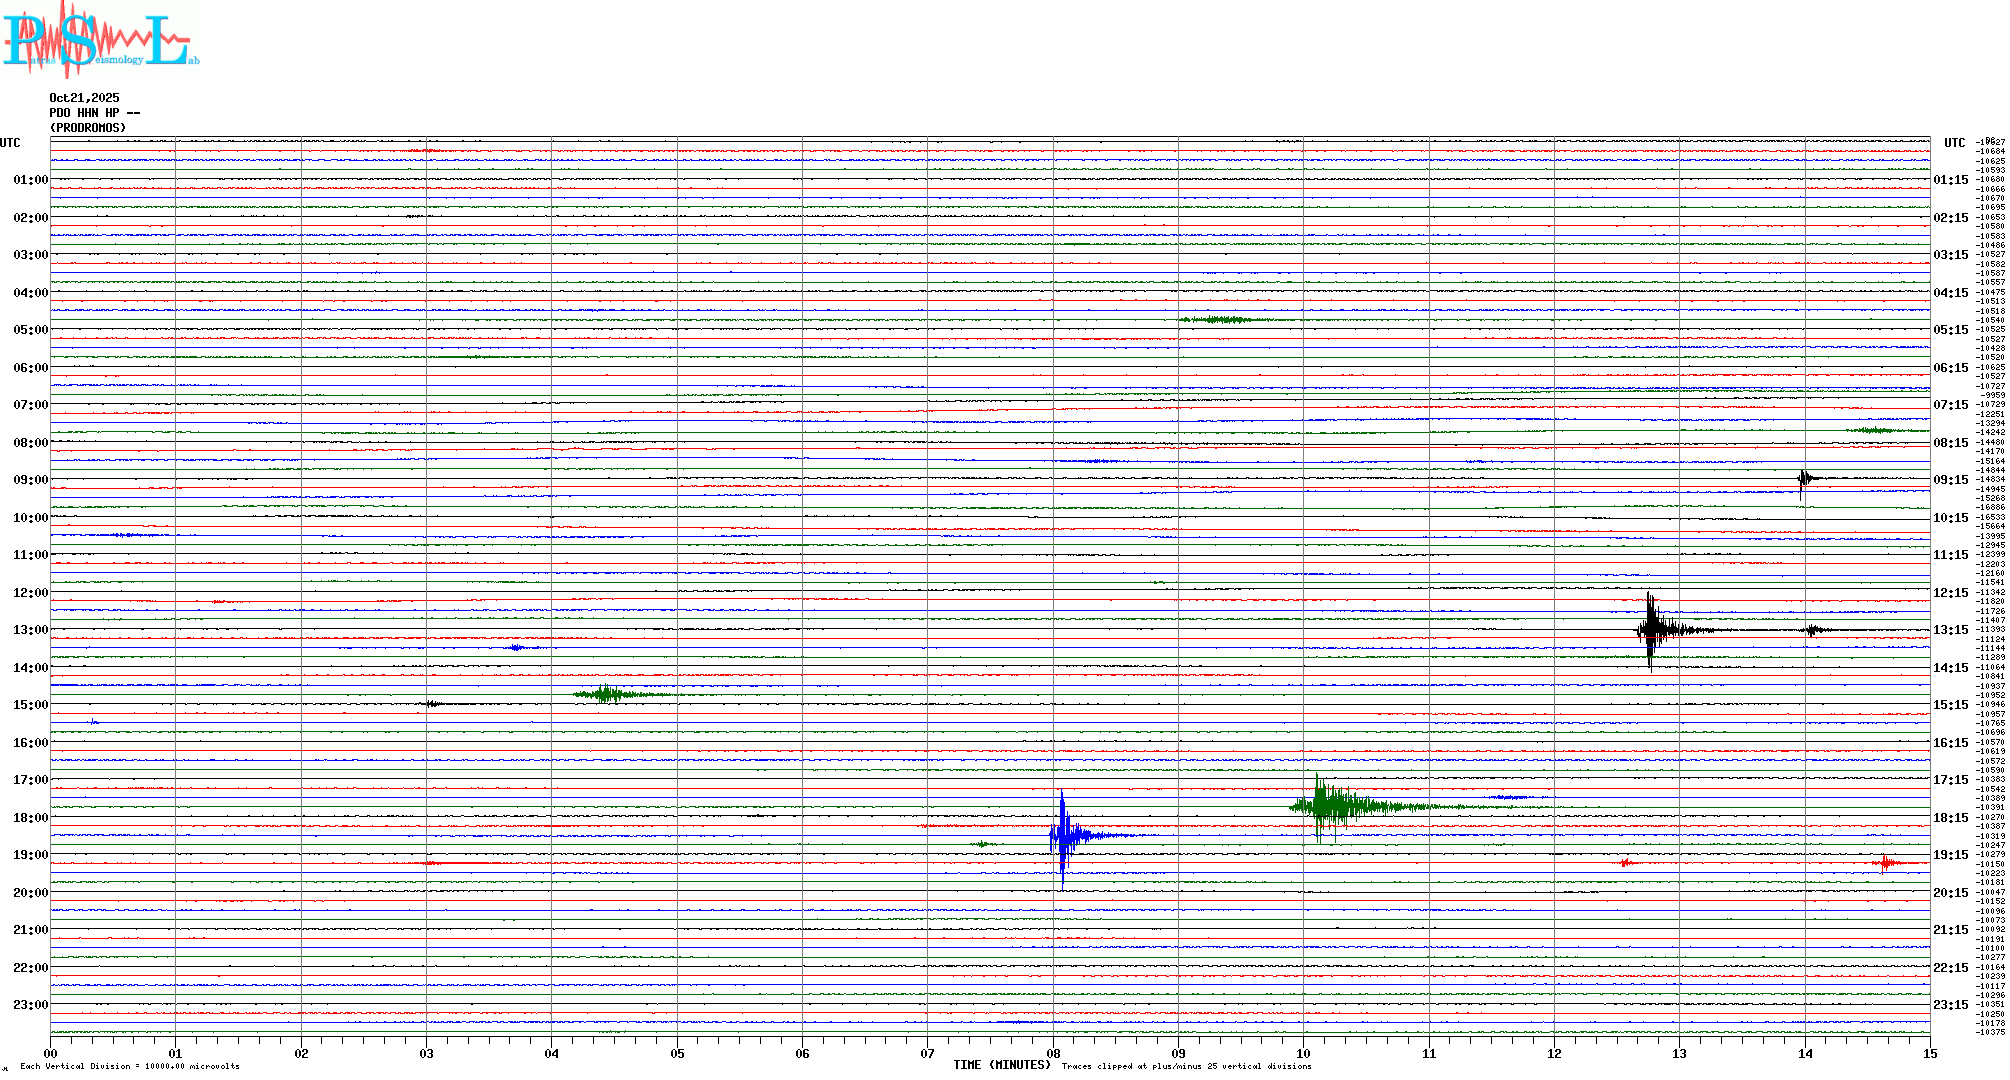Click the large black seismic event at 13:00
Image resolution: width=2010 pixels, height=1080 pixels.
click(x=1652, y=630)
